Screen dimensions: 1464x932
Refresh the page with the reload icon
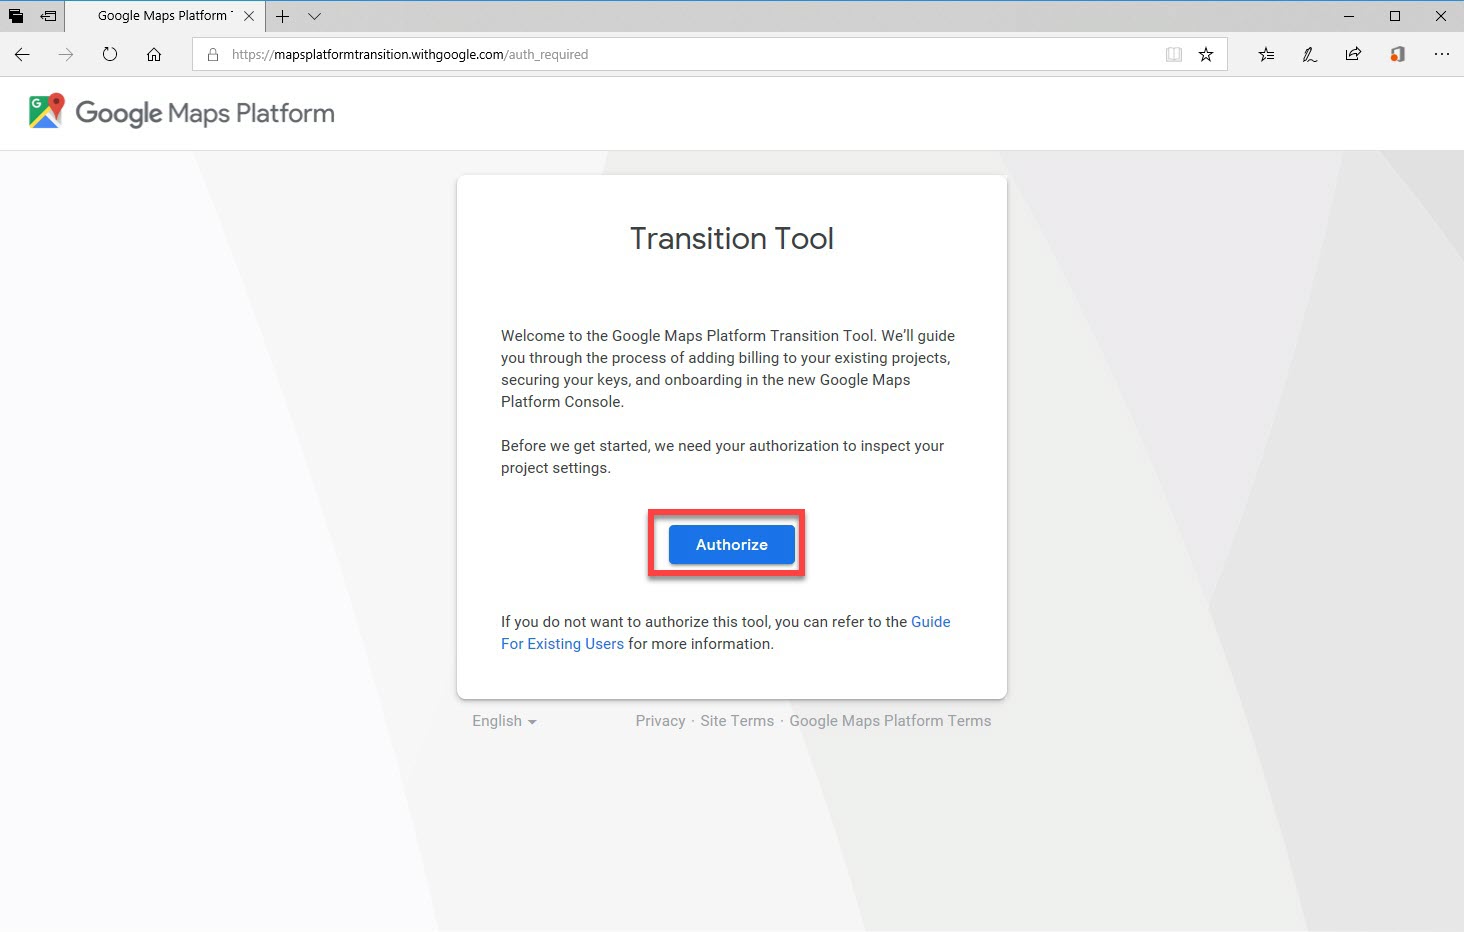[x=110, y=54]
